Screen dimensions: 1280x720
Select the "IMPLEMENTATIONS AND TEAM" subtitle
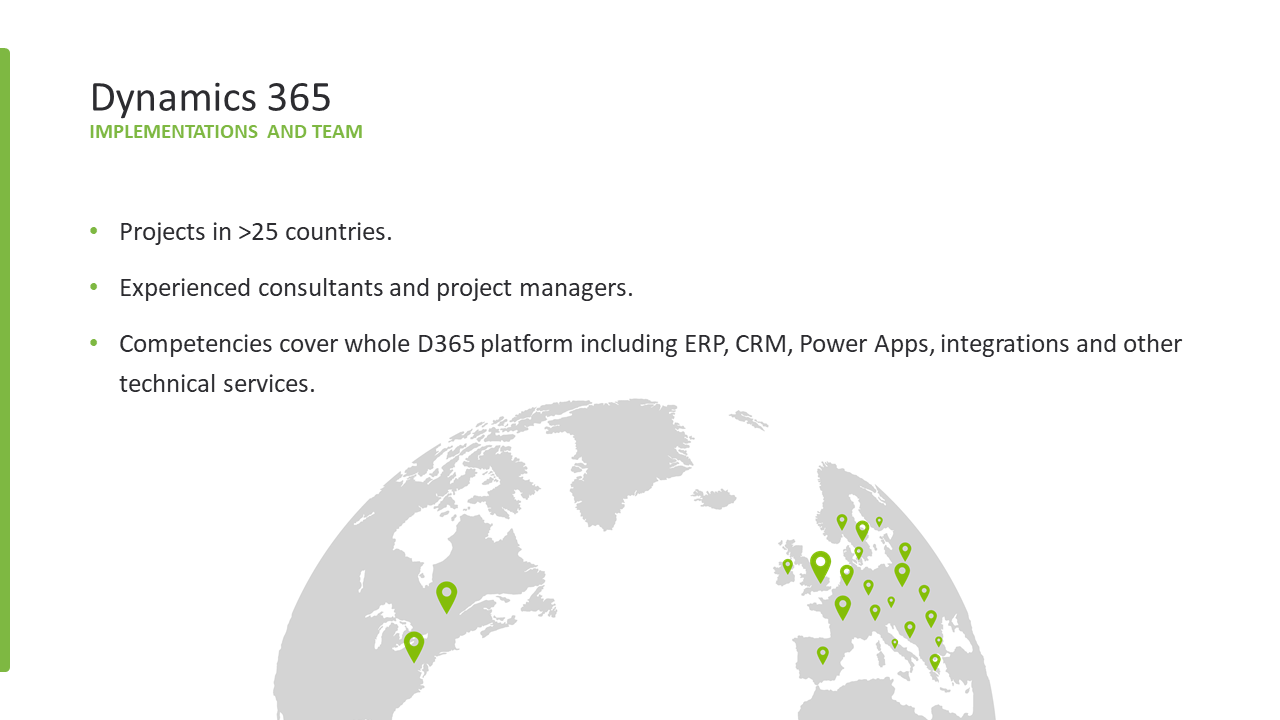point(226,132)
